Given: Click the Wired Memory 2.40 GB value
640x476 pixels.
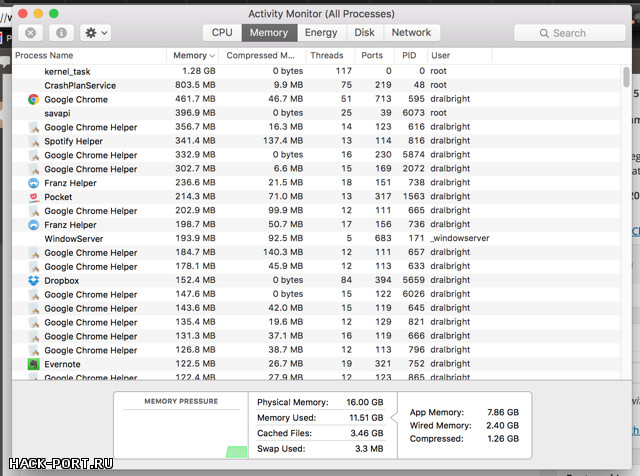Looking at the screenshot, I should click(502, 425).
